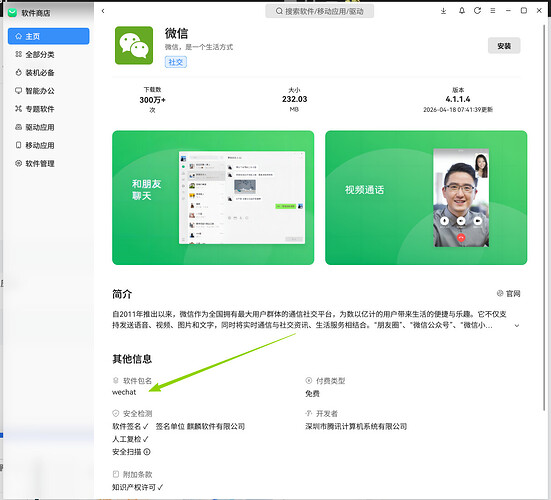Open the hamburger menu icon

(x=493, y=11)
